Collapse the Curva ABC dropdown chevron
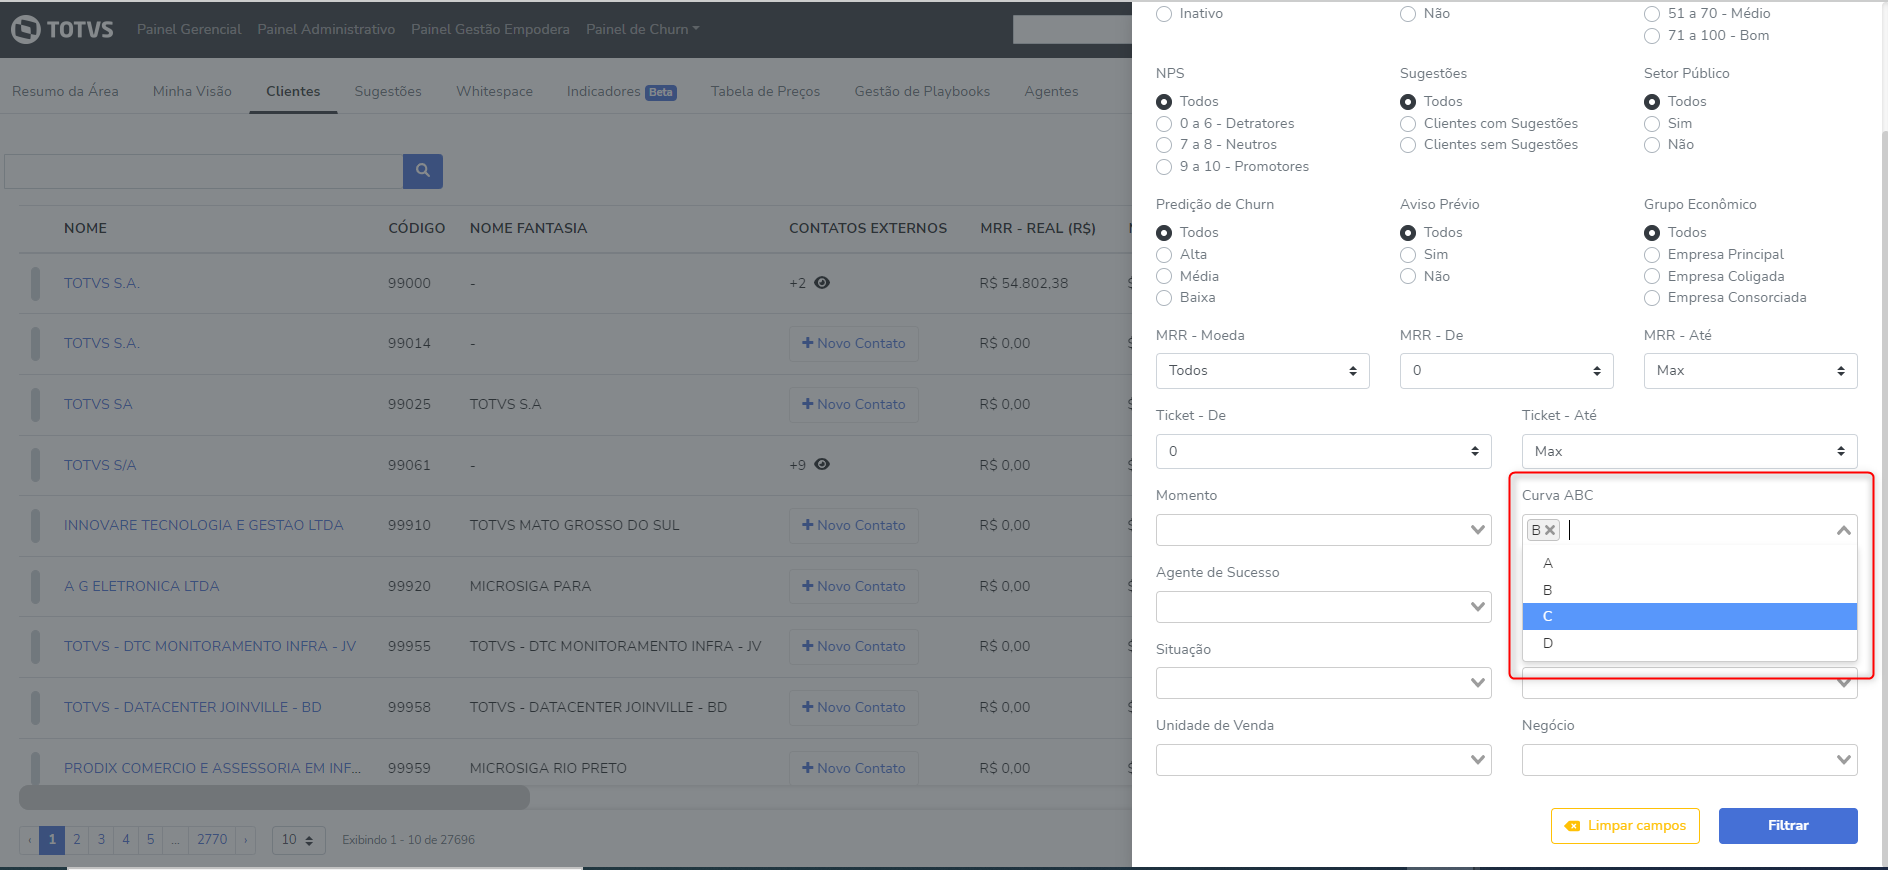 [x=1843, y=531]
